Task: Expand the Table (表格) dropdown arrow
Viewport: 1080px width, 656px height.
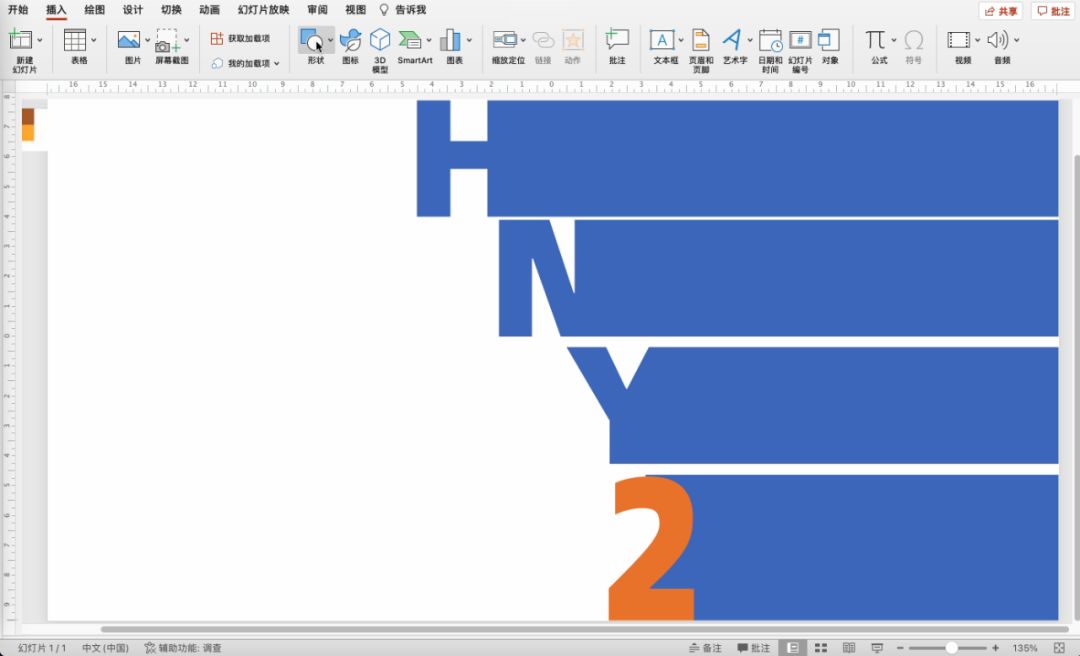Action: pos(94,41)
